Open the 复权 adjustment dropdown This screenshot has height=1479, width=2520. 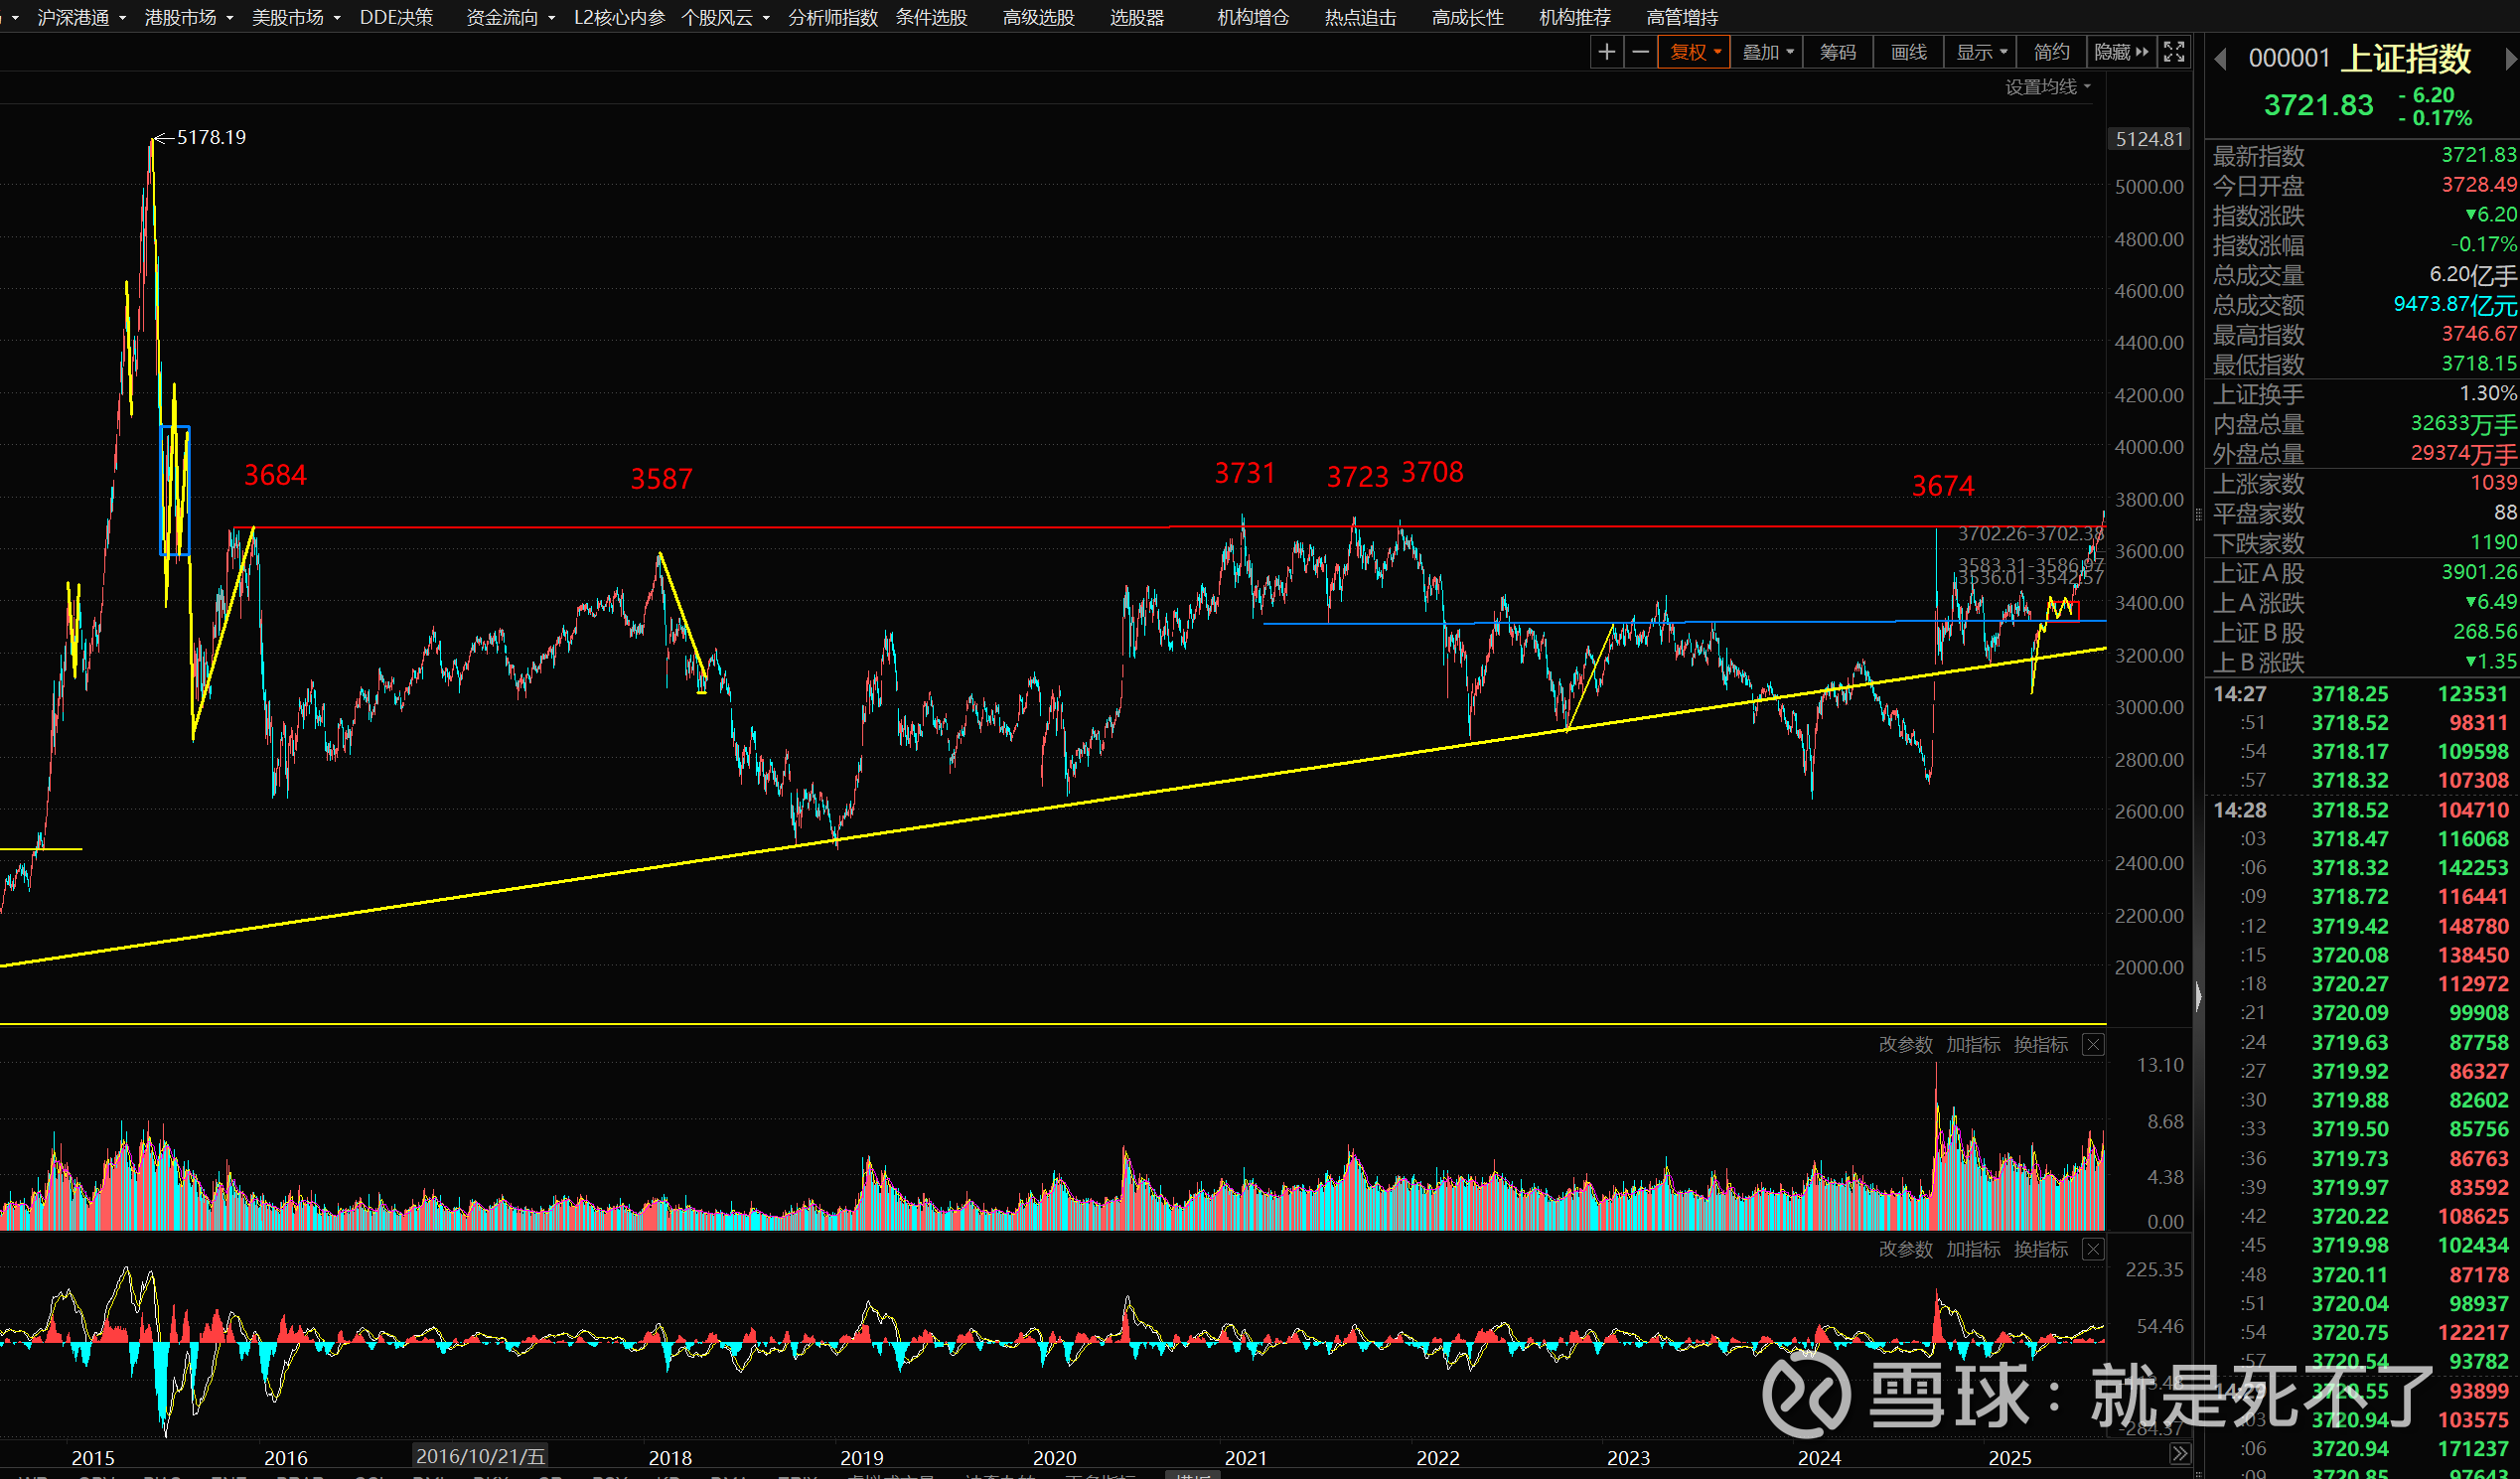[1694, 52]
